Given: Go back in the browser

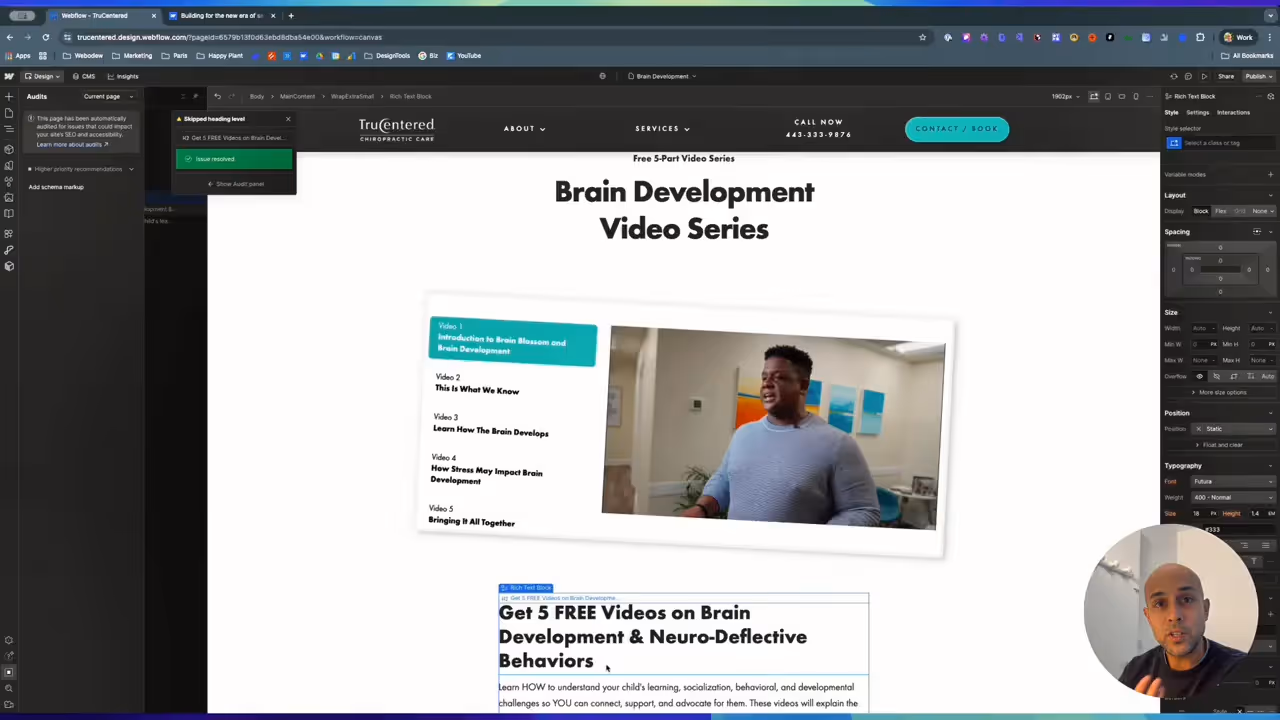Looking at the screenshot, I should point(10,37).
